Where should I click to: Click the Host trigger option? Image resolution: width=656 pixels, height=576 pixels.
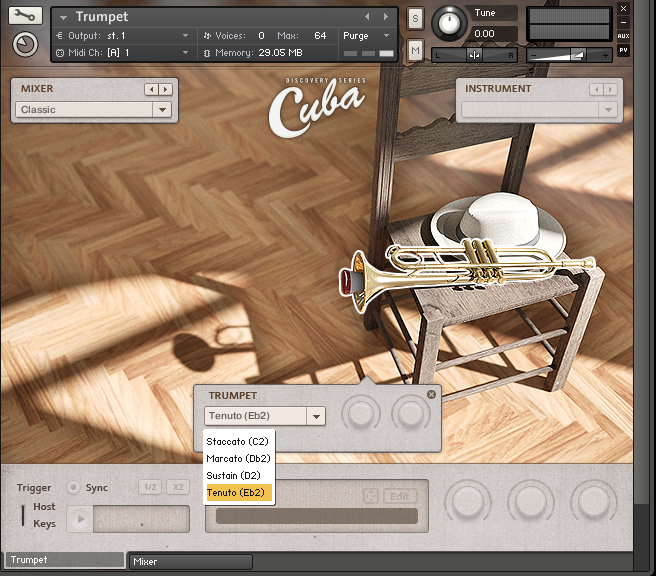point(44,507)
